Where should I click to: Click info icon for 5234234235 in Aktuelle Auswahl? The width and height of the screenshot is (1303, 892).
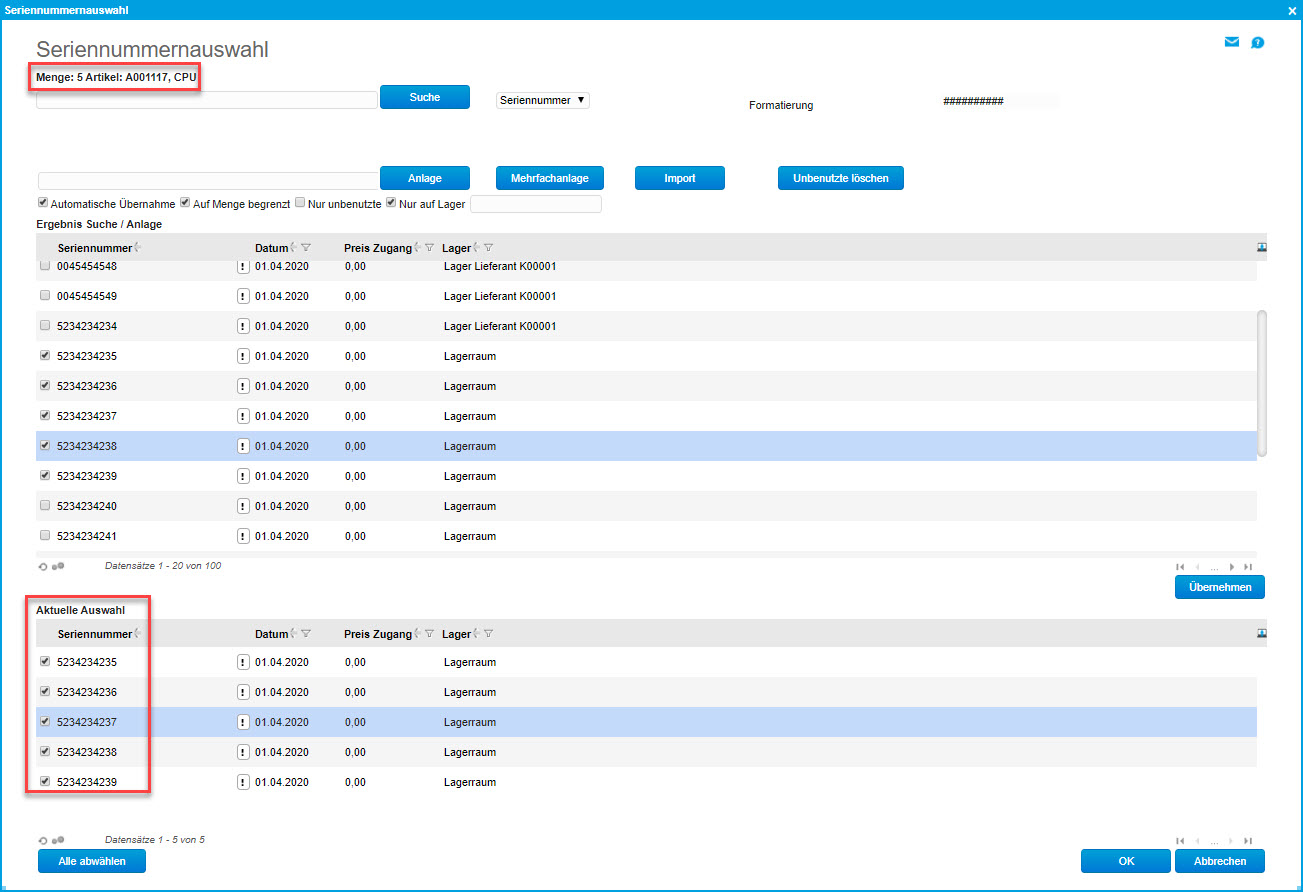pyautogui.click(x=243, y=662)
